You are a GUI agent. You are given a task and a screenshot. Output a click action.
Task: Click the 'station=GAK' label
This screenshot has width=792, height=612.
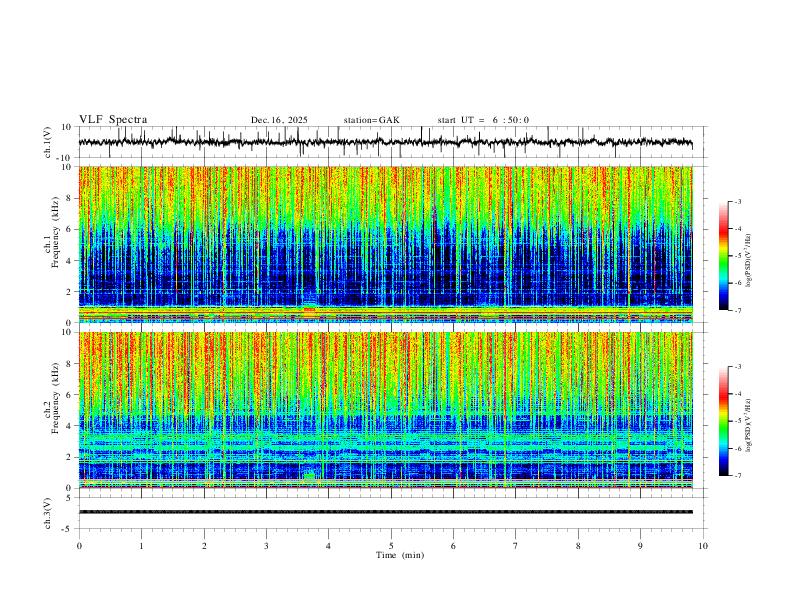pos(371,120)
